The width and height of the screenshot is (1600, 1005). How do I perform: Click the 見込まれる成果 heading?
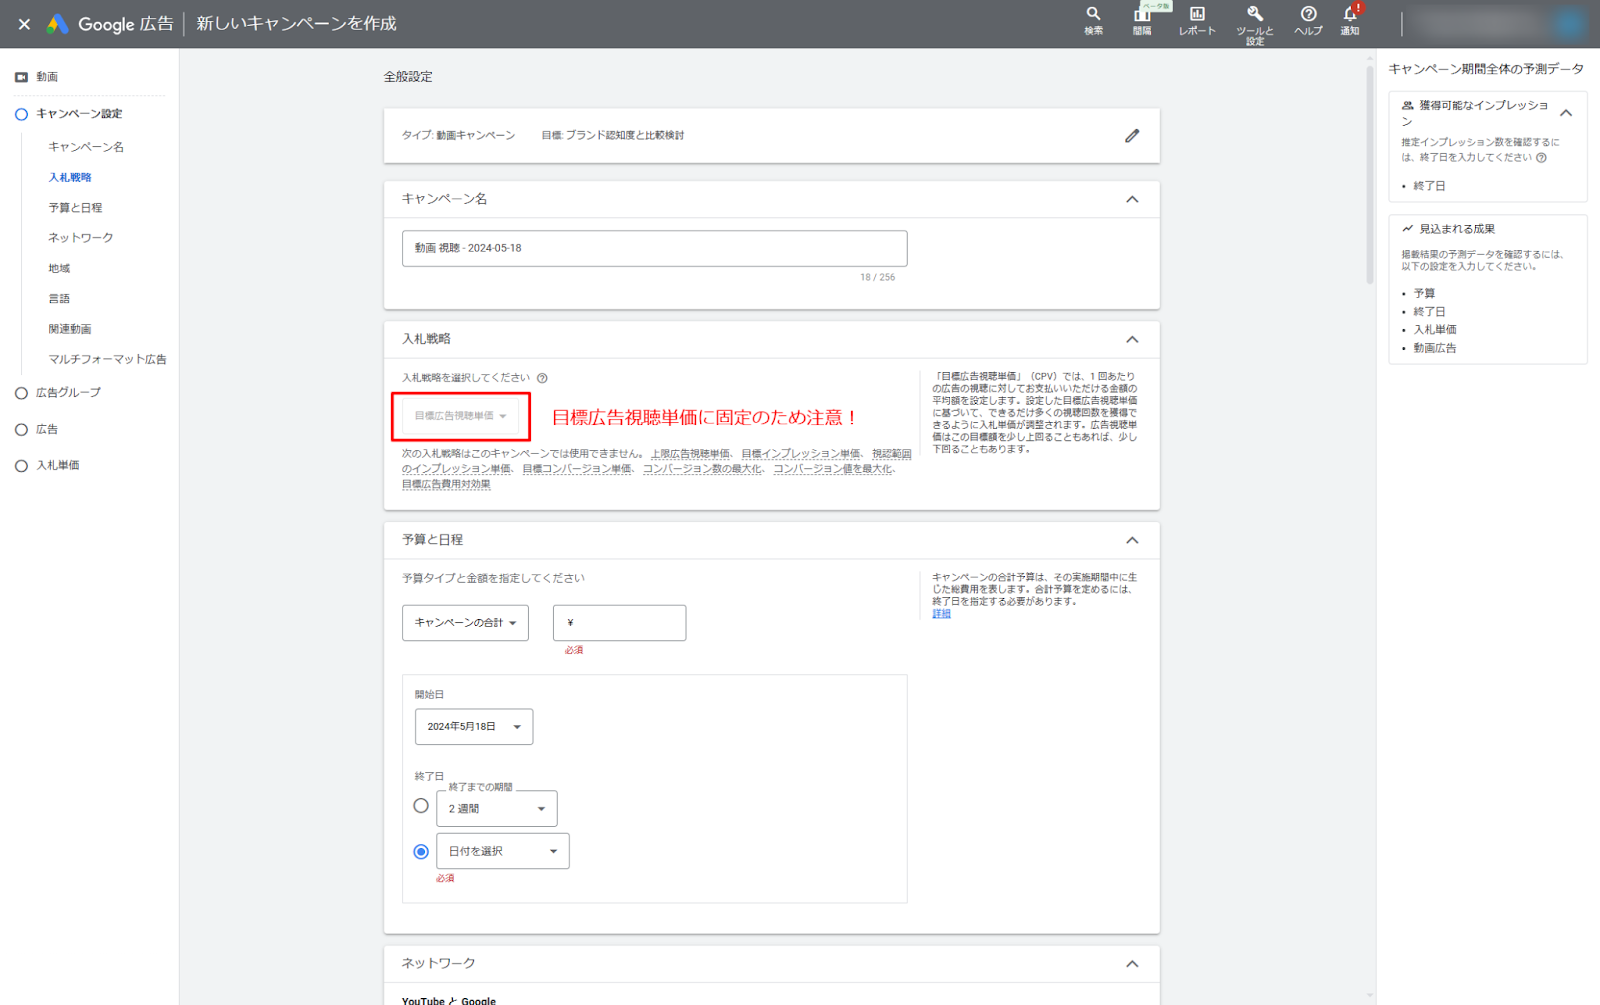pos(1456,229)
